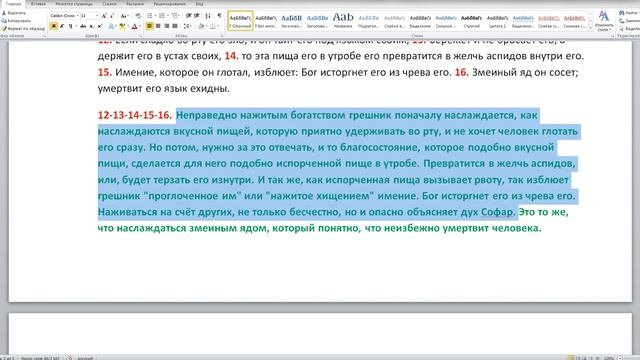Image resolution: width=640 pixels, height=360 pixels.
Task: Toggle Bold formatting
Action: [53, 26]
